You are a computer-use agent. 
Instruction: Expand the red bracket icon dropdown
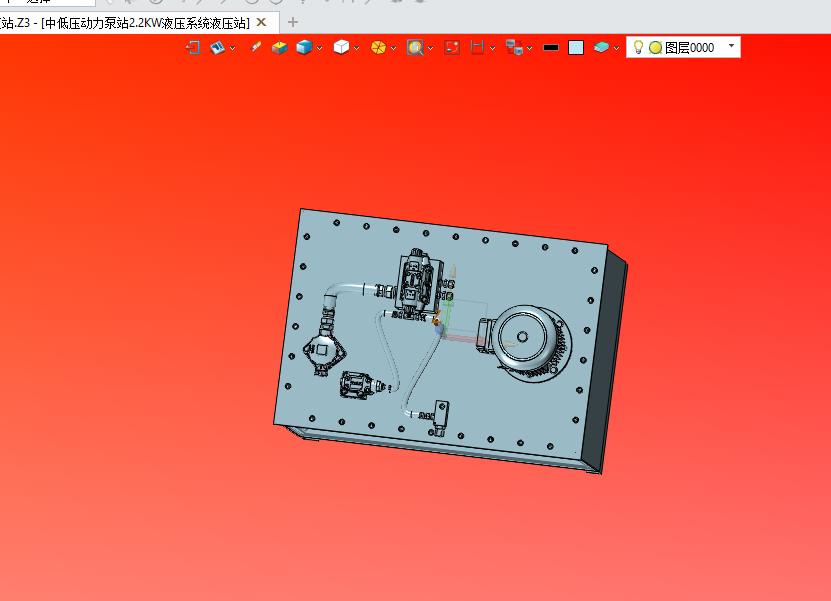(492, 48)
